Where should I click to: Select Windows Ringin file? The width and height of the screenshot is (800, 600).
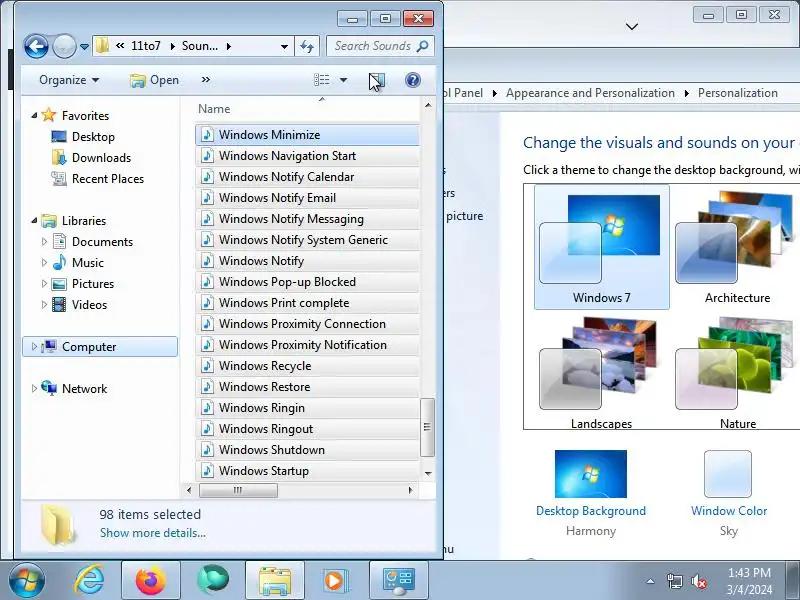[x=307, y=408]
